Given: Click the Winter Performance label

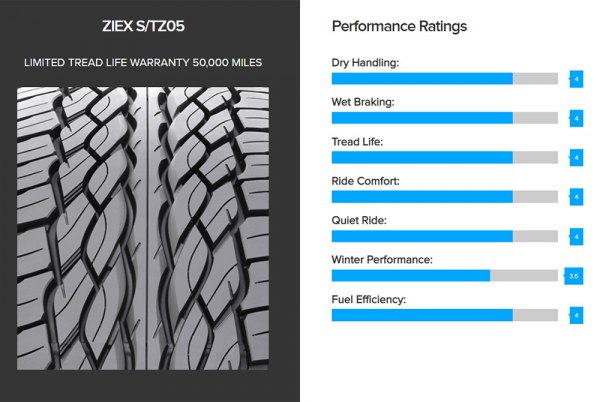Looking at the screenshot, I should pos(382,259).
